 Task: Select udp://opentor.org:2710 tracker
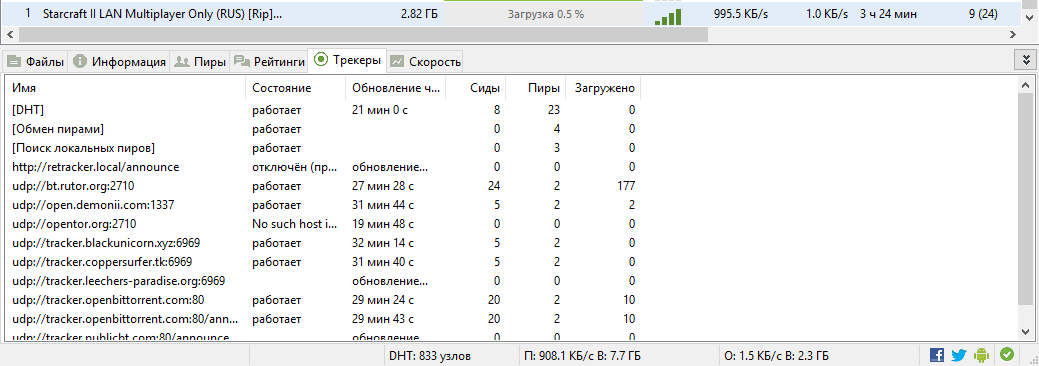(x=323, y=224)
